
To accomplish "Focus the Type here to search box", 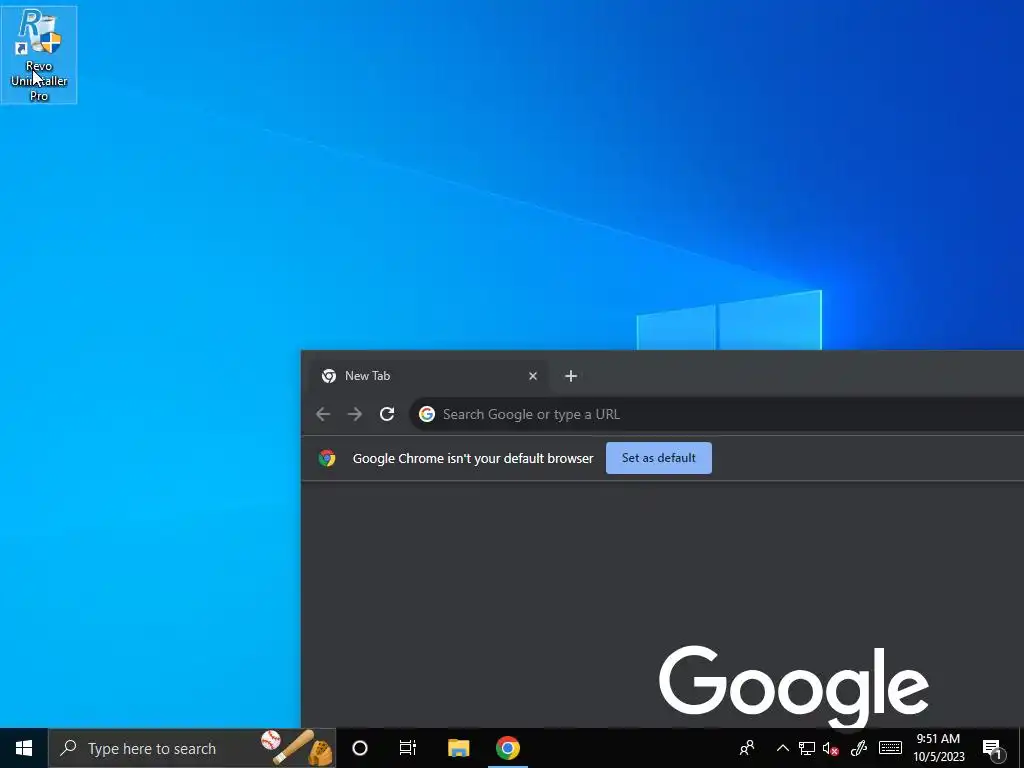I will [x=192, y=748].
